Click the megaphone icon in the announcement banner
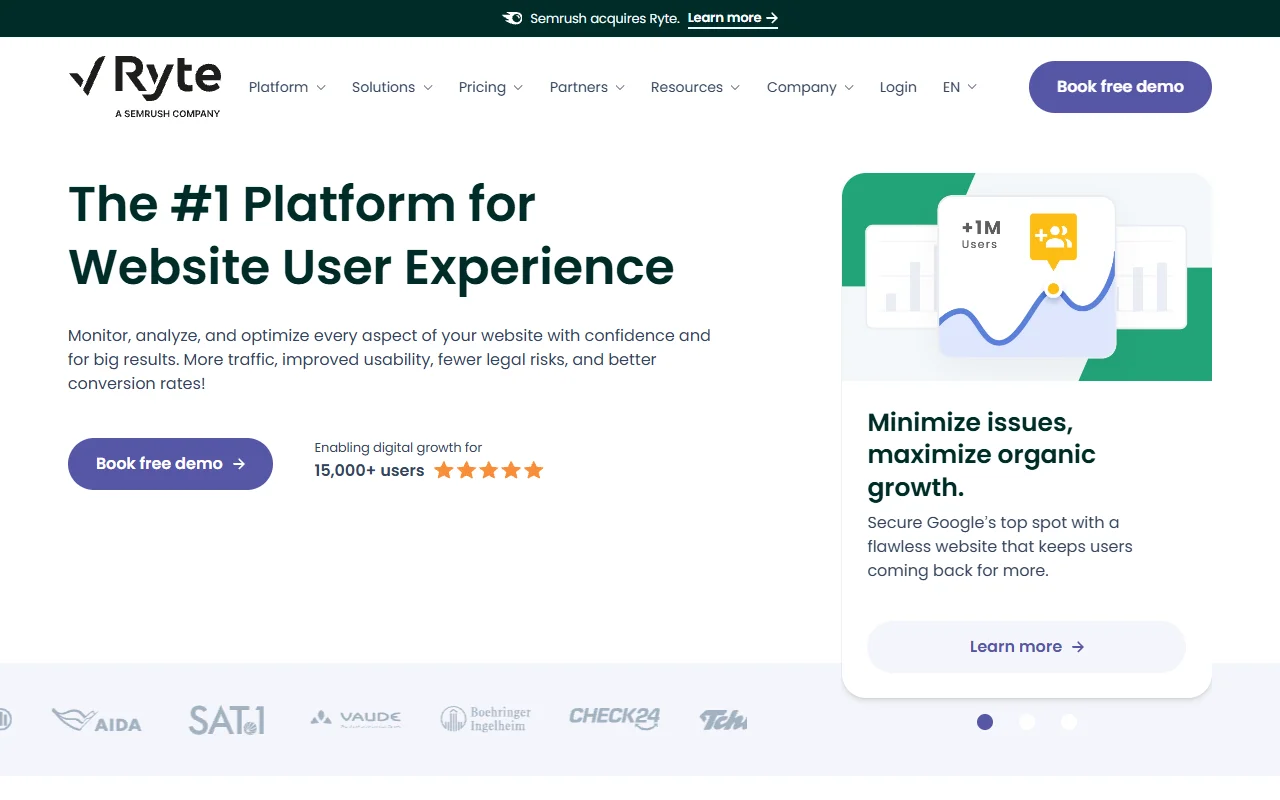Image resolution: width=1280 pixels, height=800 pixels. point(512,17)
